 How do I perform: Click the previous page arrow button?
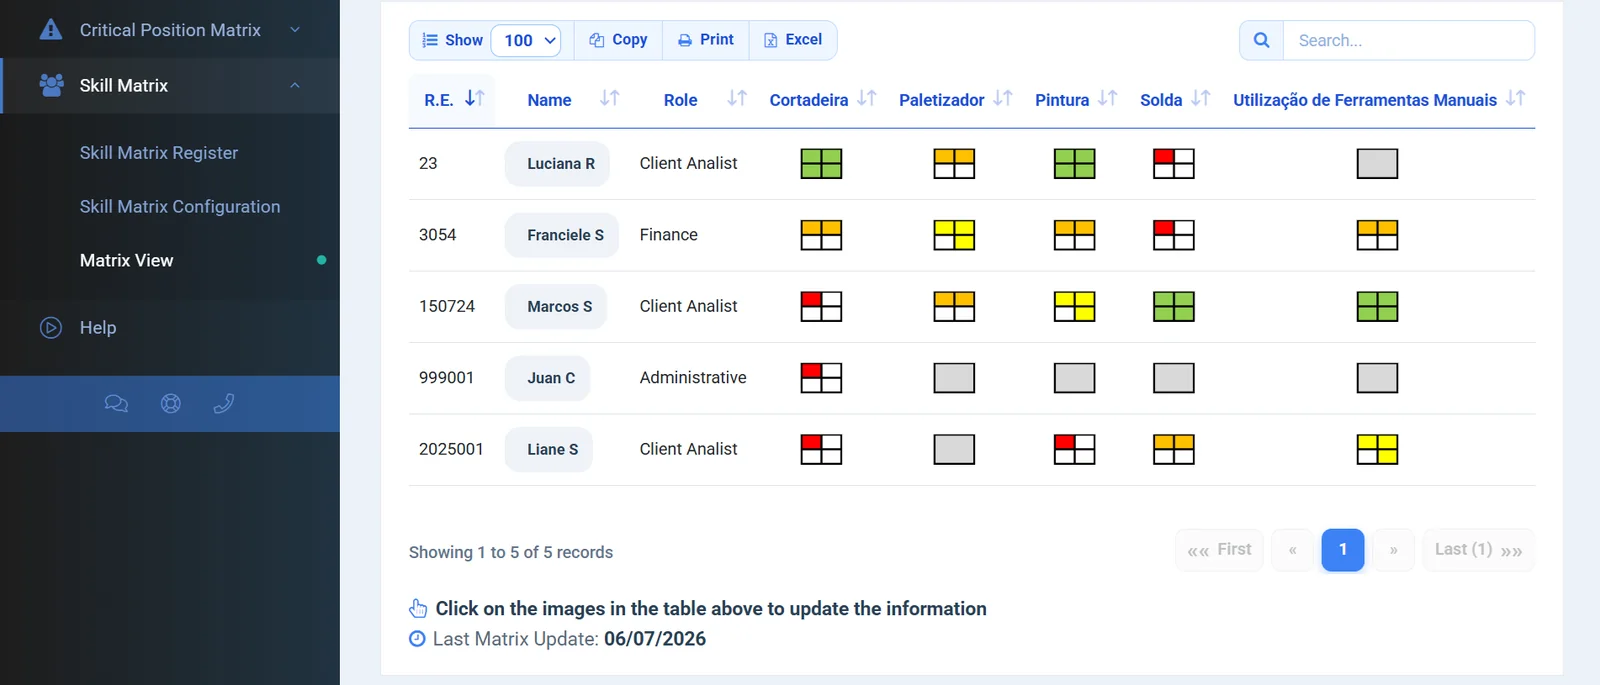[x=1293, y=550]
